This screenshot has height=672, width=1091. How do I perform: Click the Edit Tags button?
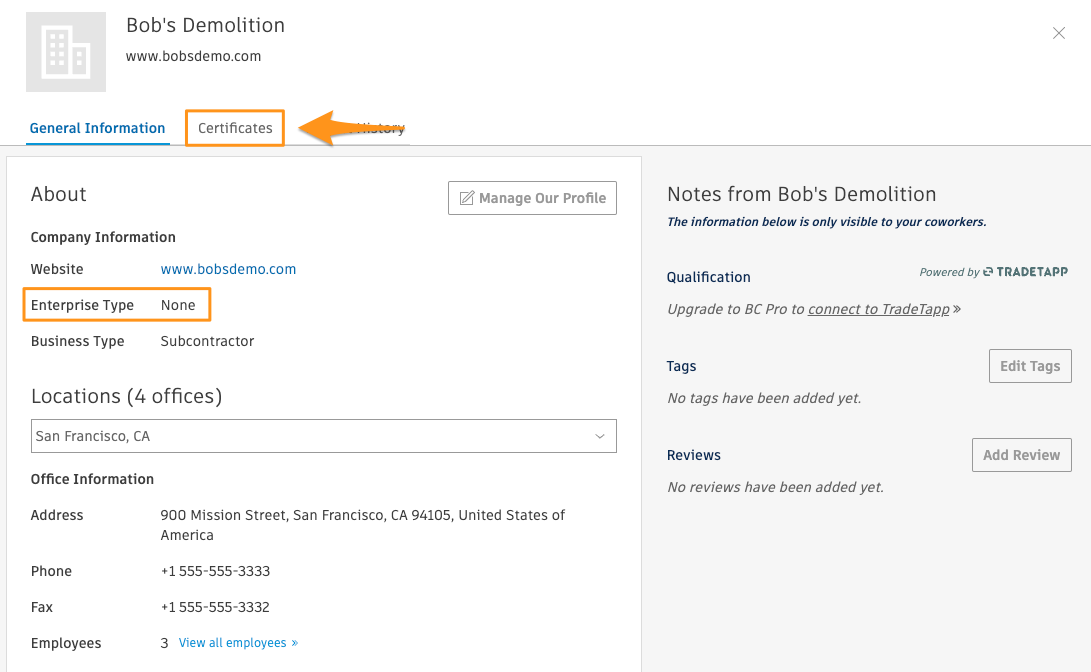coord(1030,366)
